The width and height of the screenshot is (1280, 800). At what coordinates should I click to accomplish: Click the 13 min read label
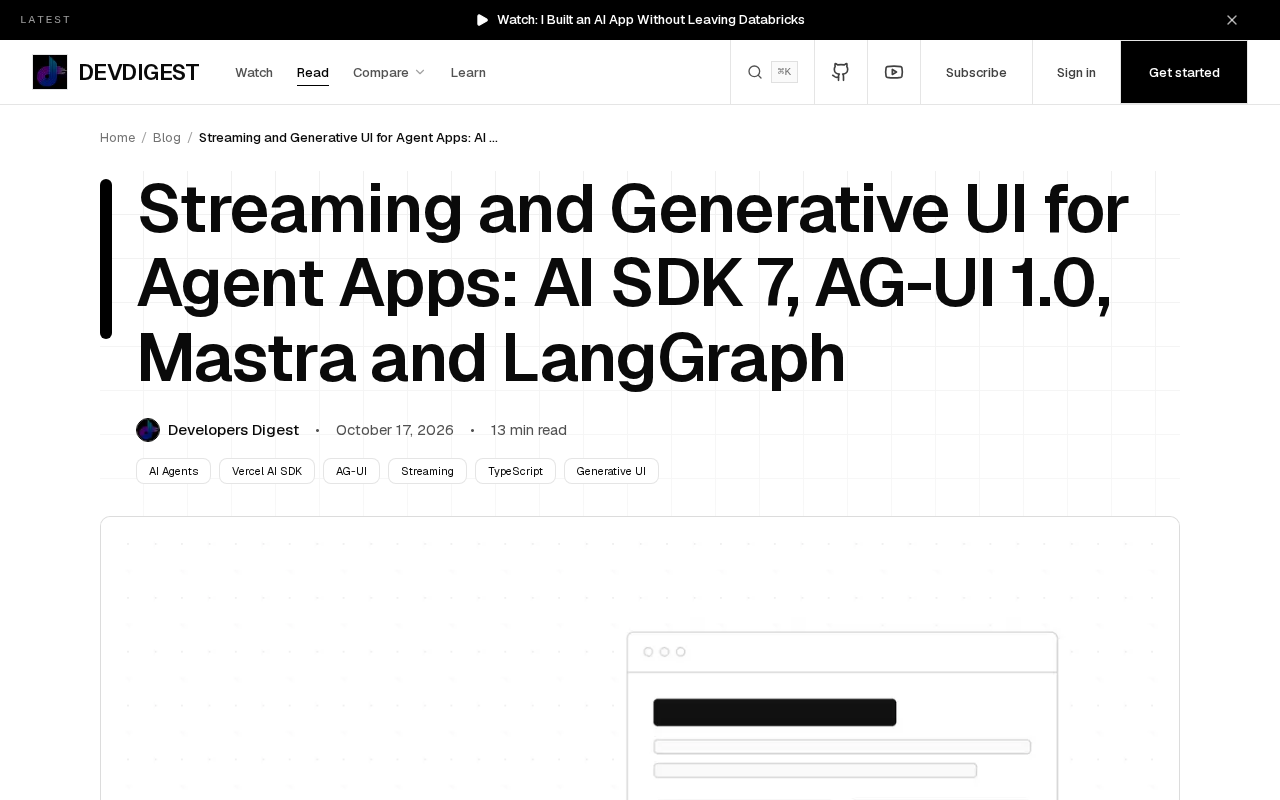(x=529, y=430)
